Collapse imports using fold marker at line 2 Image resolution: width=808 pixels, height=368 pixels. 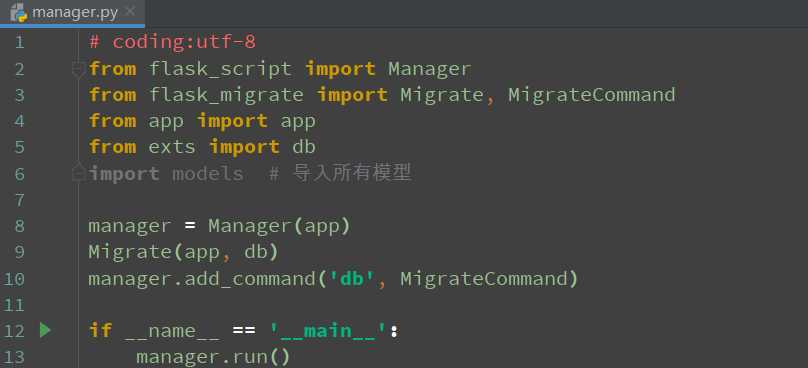(78, 69)
